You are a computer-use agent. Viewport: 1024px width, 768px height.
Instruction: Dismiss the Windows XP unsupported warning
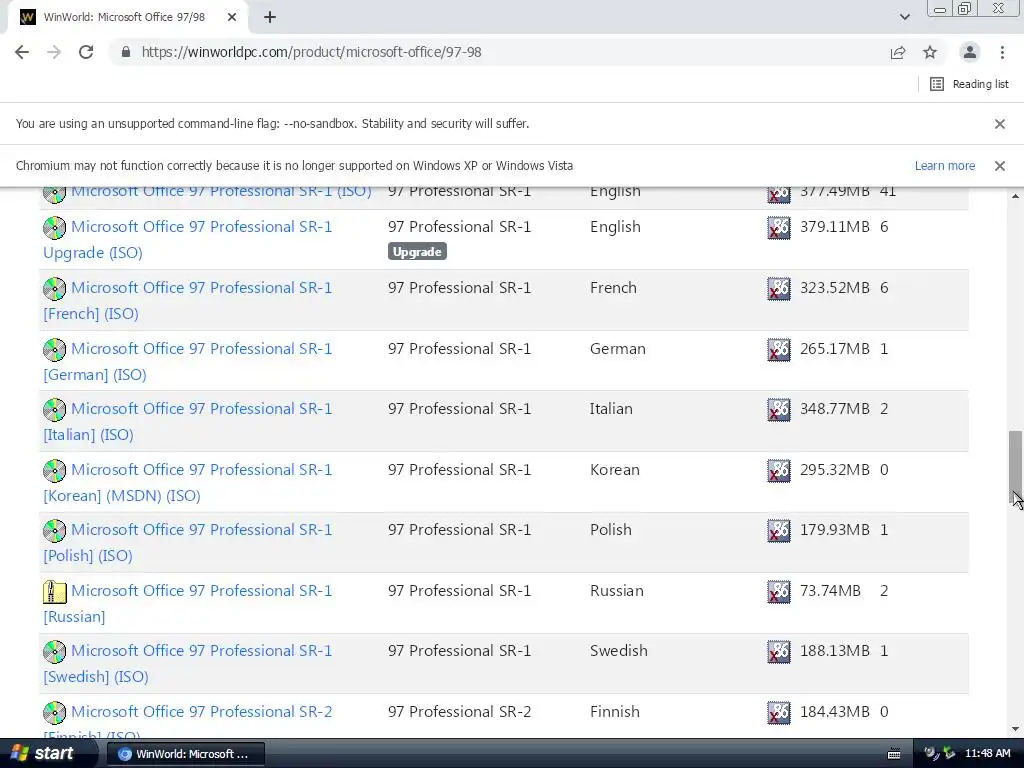1000,166
